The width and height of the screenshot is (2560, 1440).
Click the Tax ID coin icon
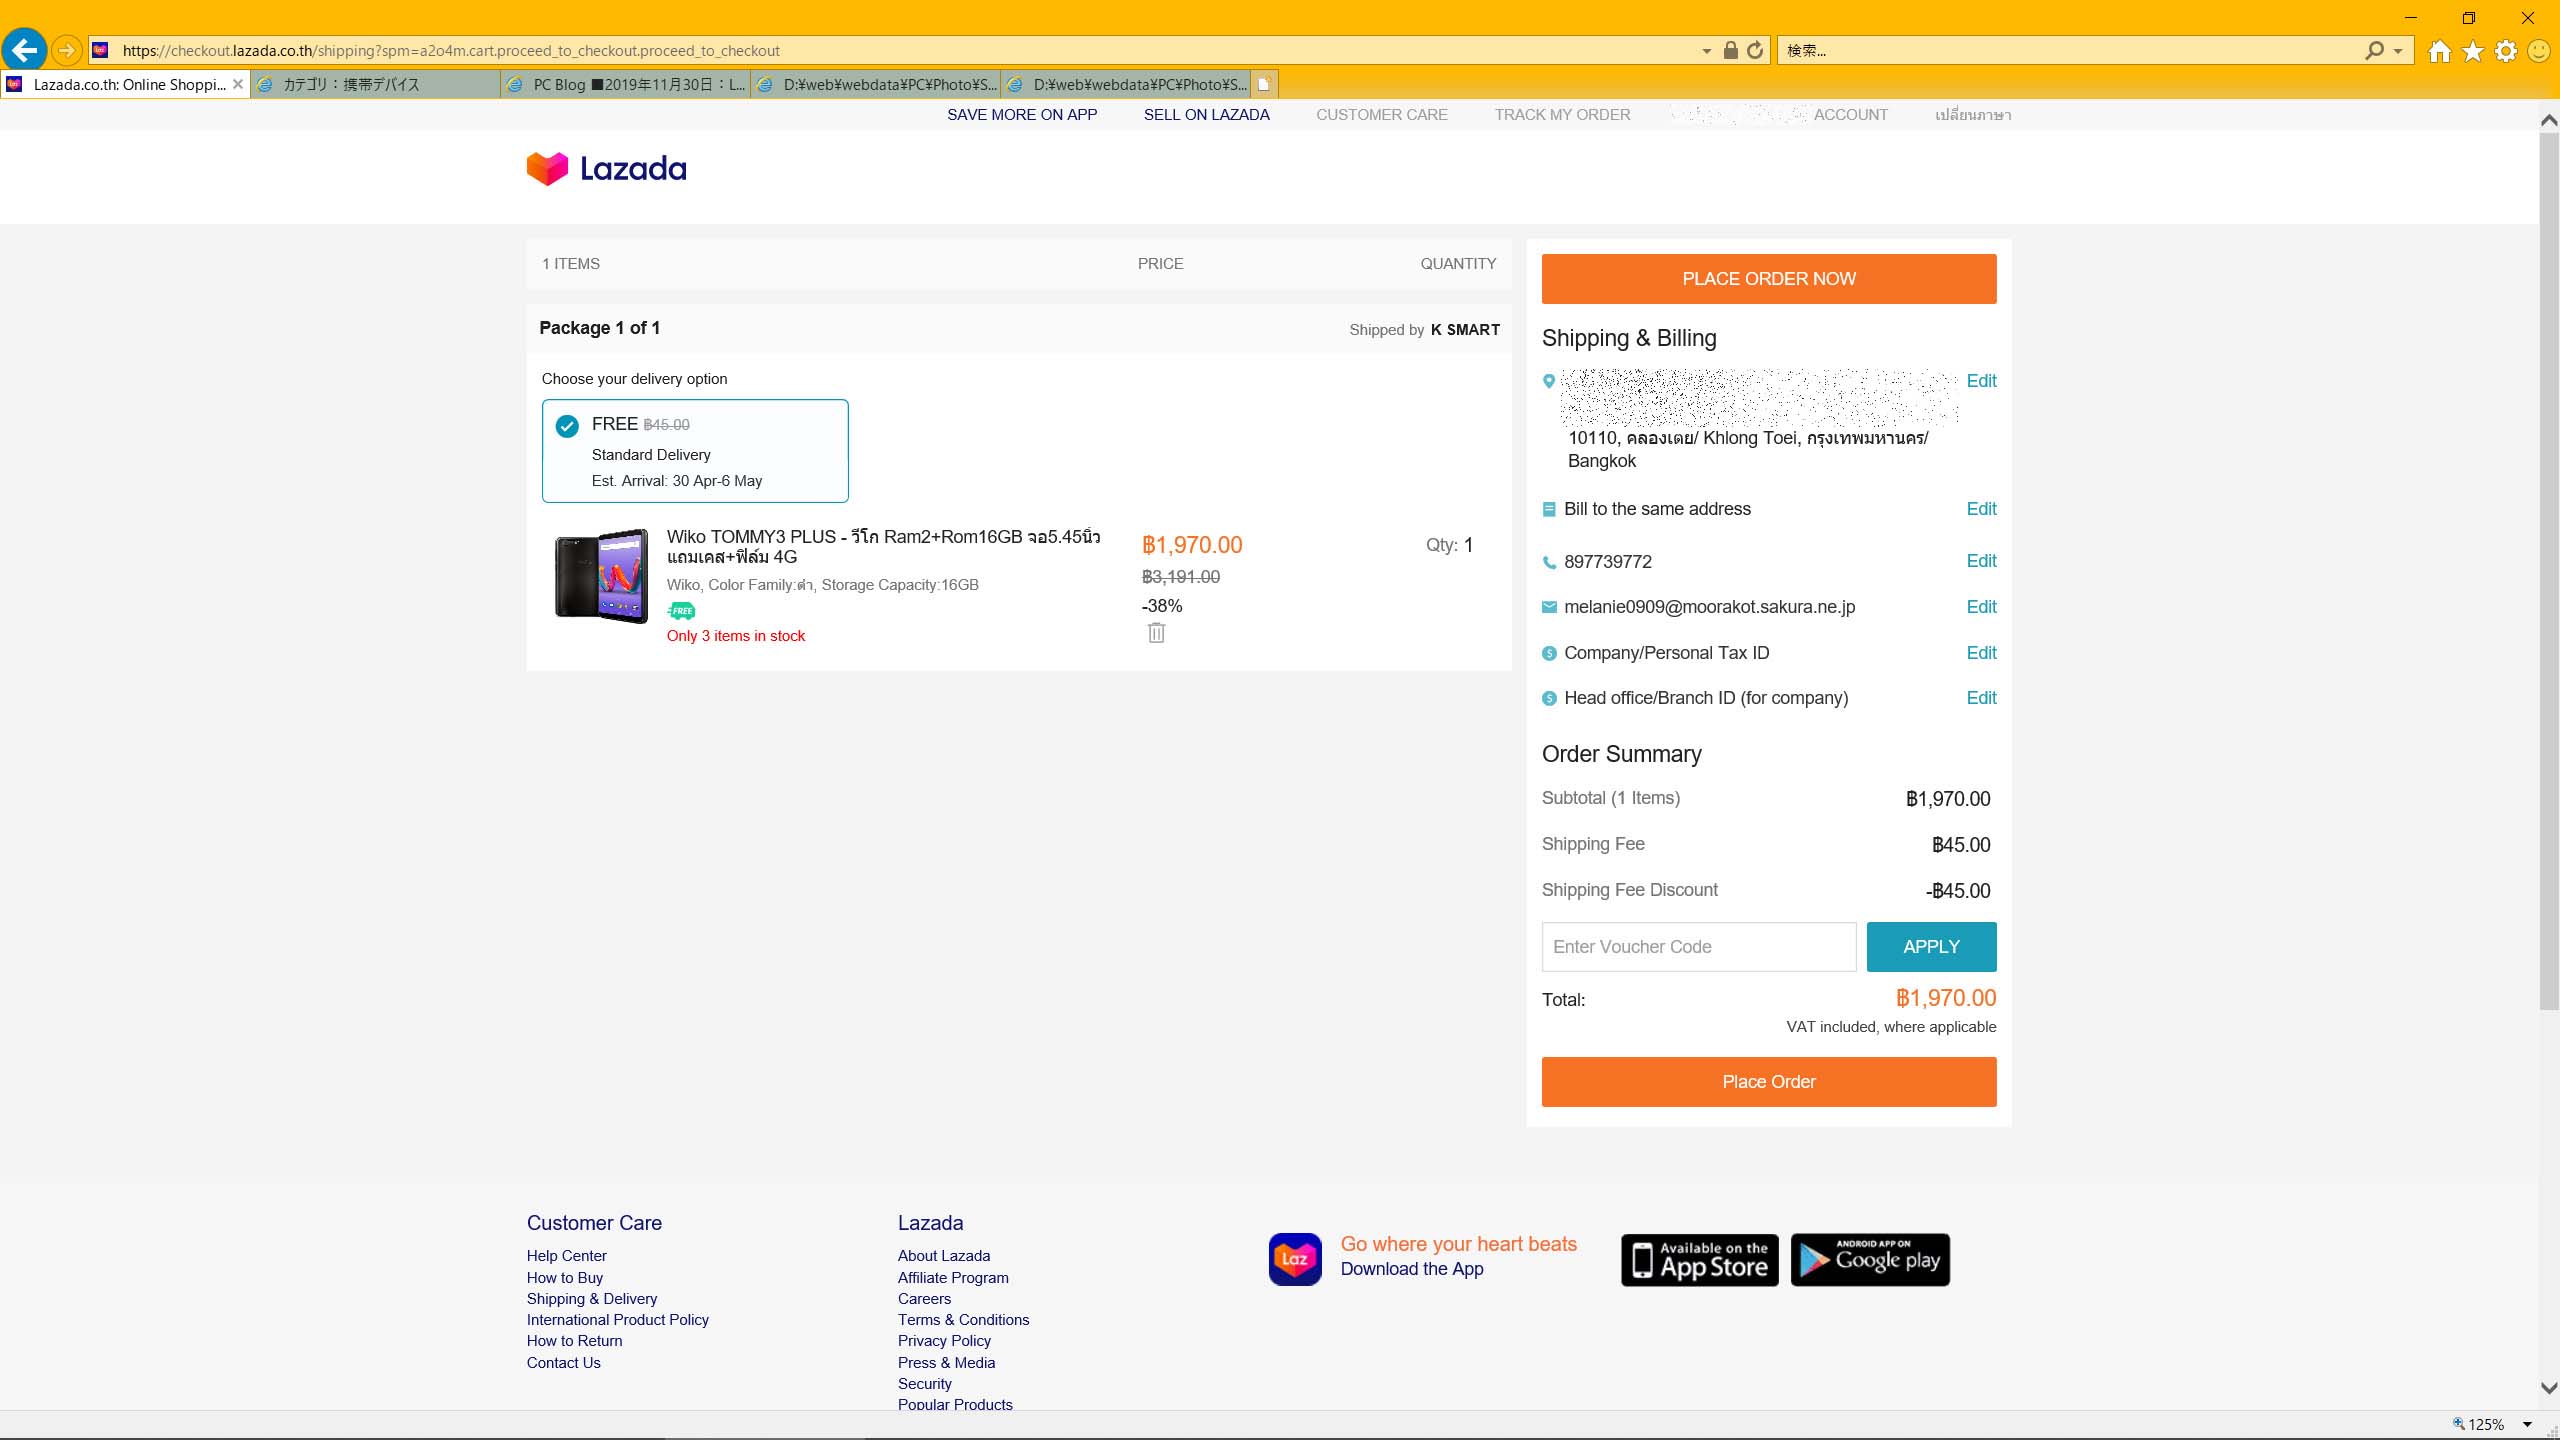[x=1549, y=653]
